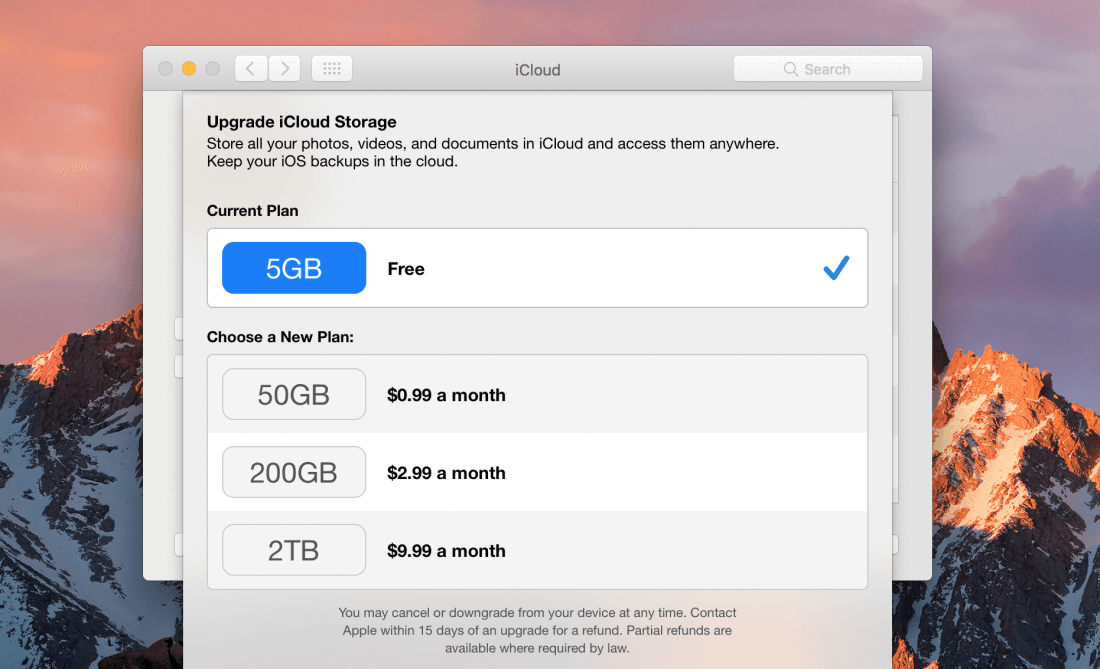Viewport: 1100px width, 669px height.
Task: Click the iCloud window title
Action: pos(537,69)
